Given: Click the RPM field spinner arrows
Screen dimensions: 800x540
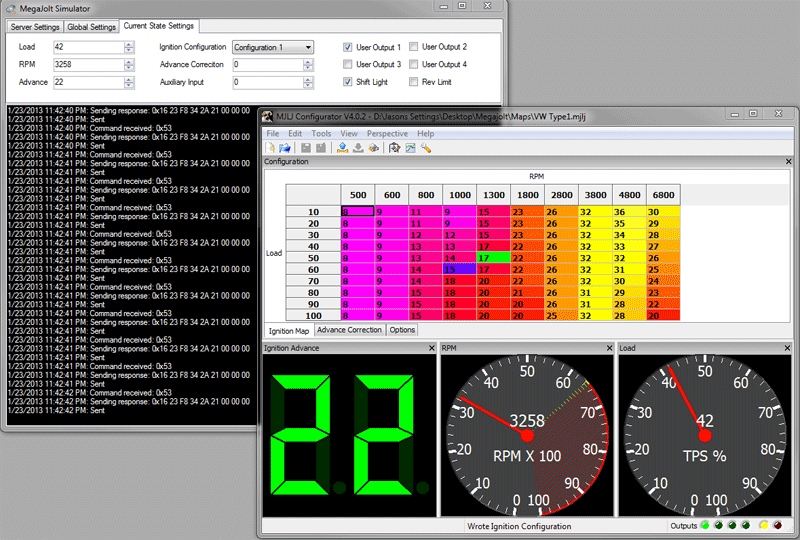Looking at the screenshot, I should click(129, 65).
